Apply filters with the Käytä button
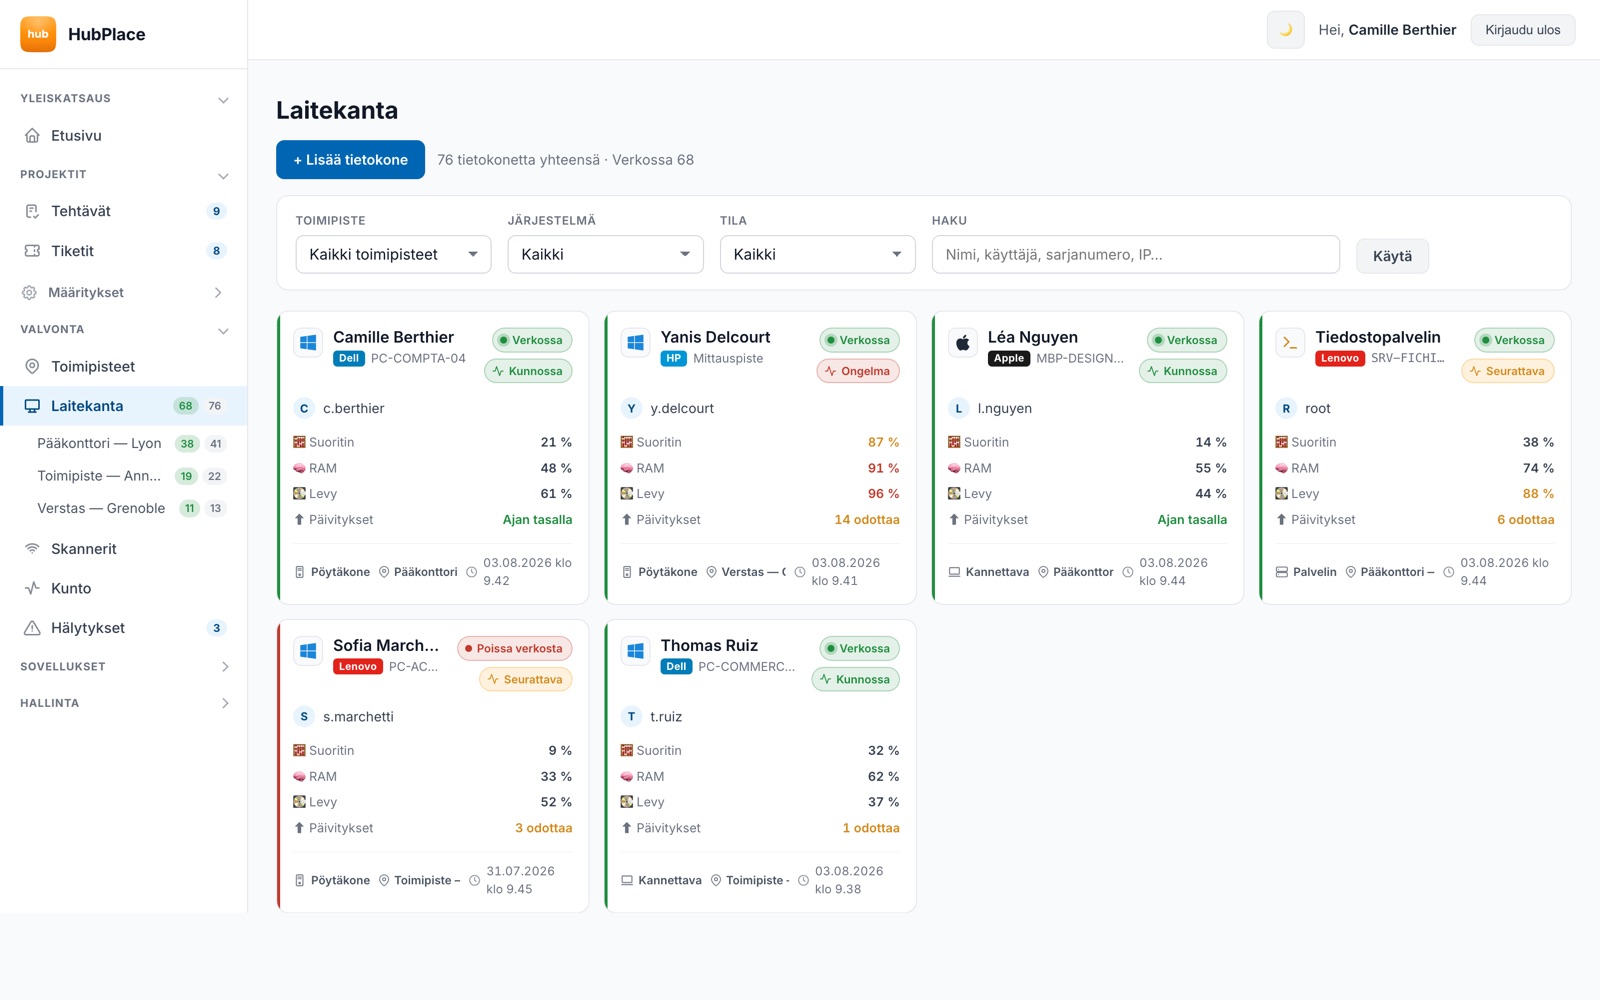The width and height of the screenshot is (1600, 1000). [x=1392, y=256]
